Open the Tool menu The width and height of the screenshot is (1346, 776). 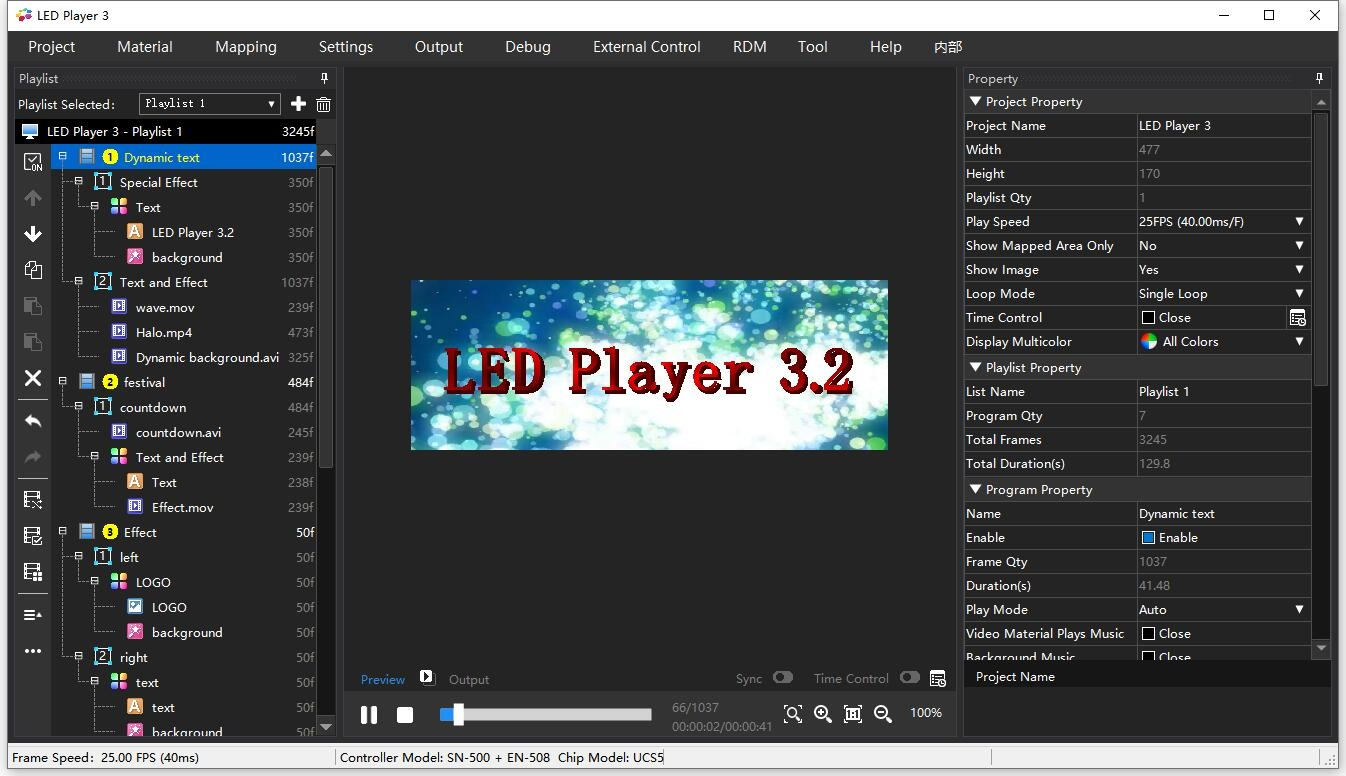(813, 47)
